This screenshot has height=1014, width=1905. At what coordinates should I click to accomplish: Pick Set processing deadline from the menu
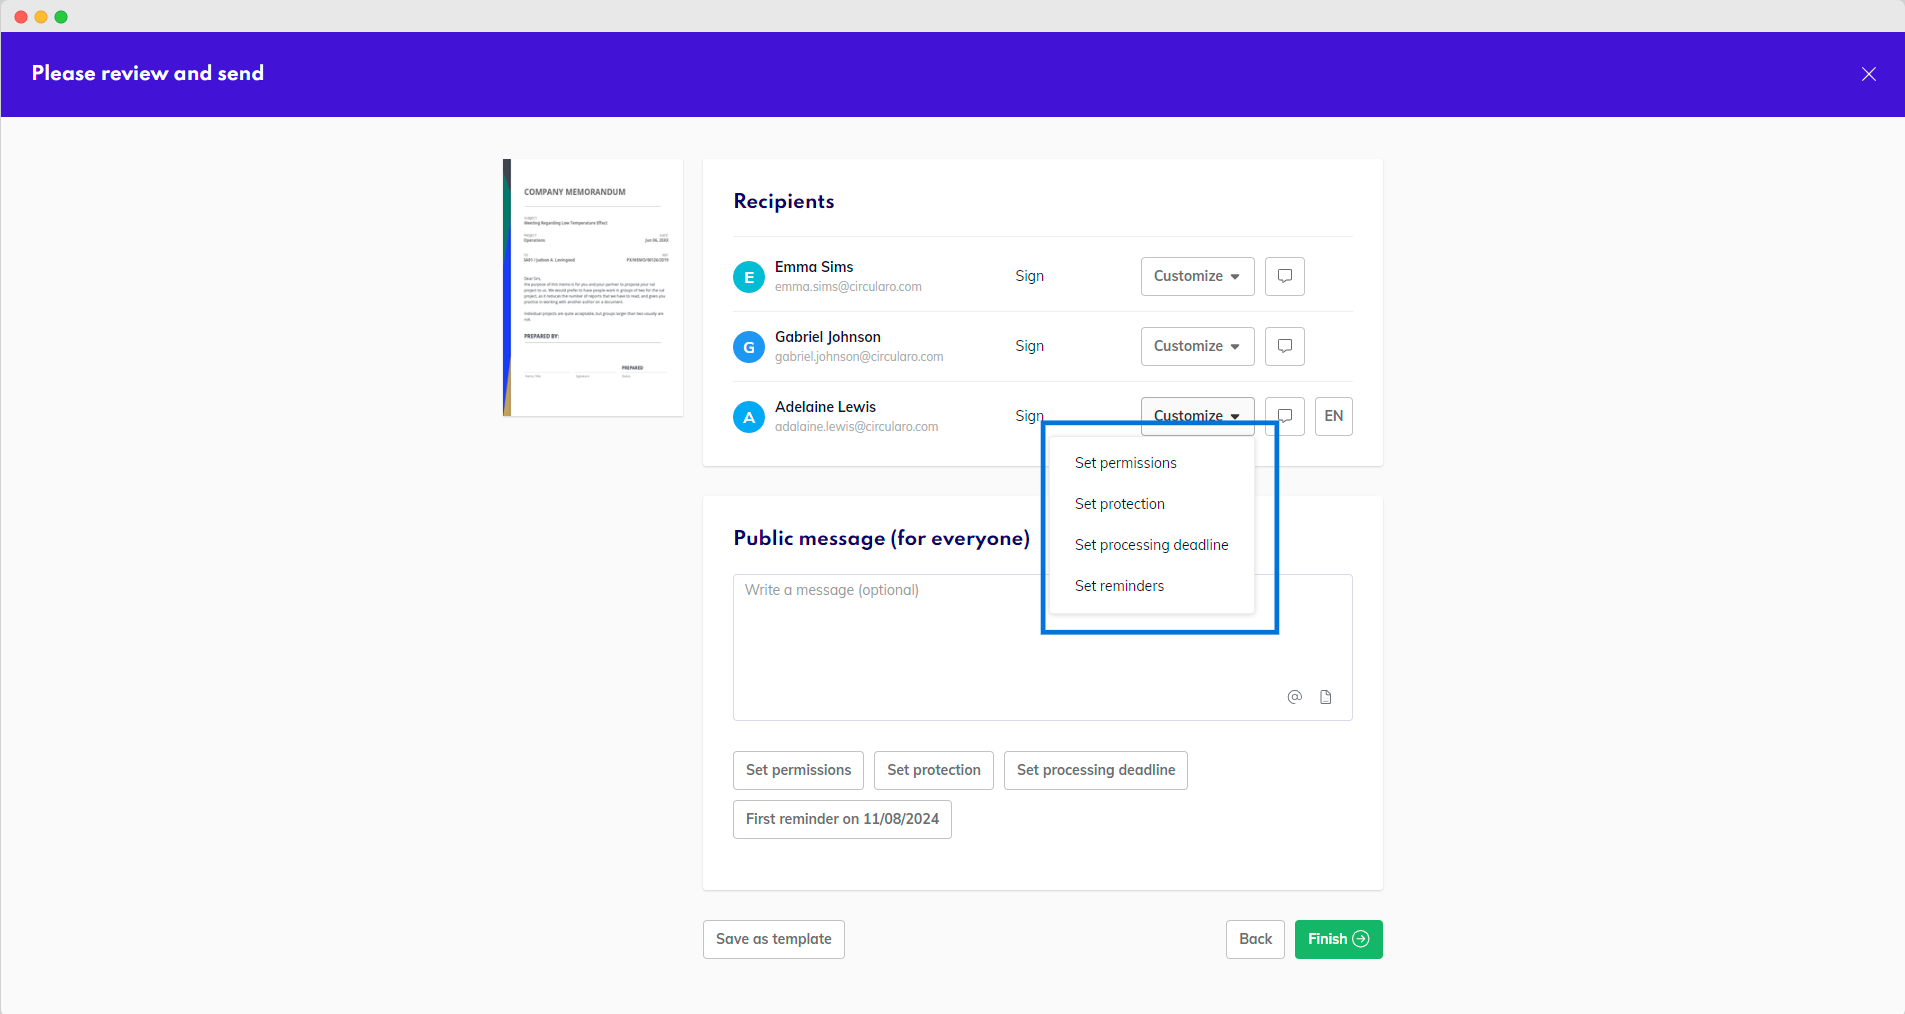1151,544
